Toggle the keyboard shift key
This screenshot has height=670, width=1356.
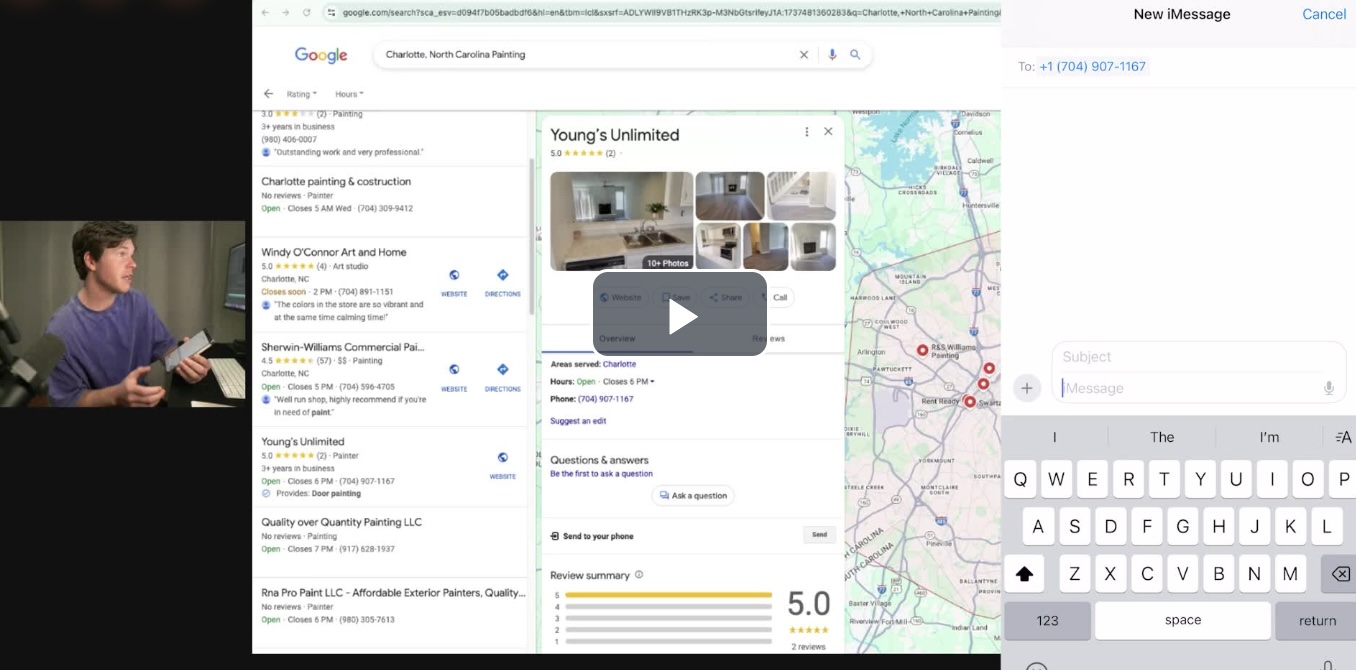coord(1024,574)
